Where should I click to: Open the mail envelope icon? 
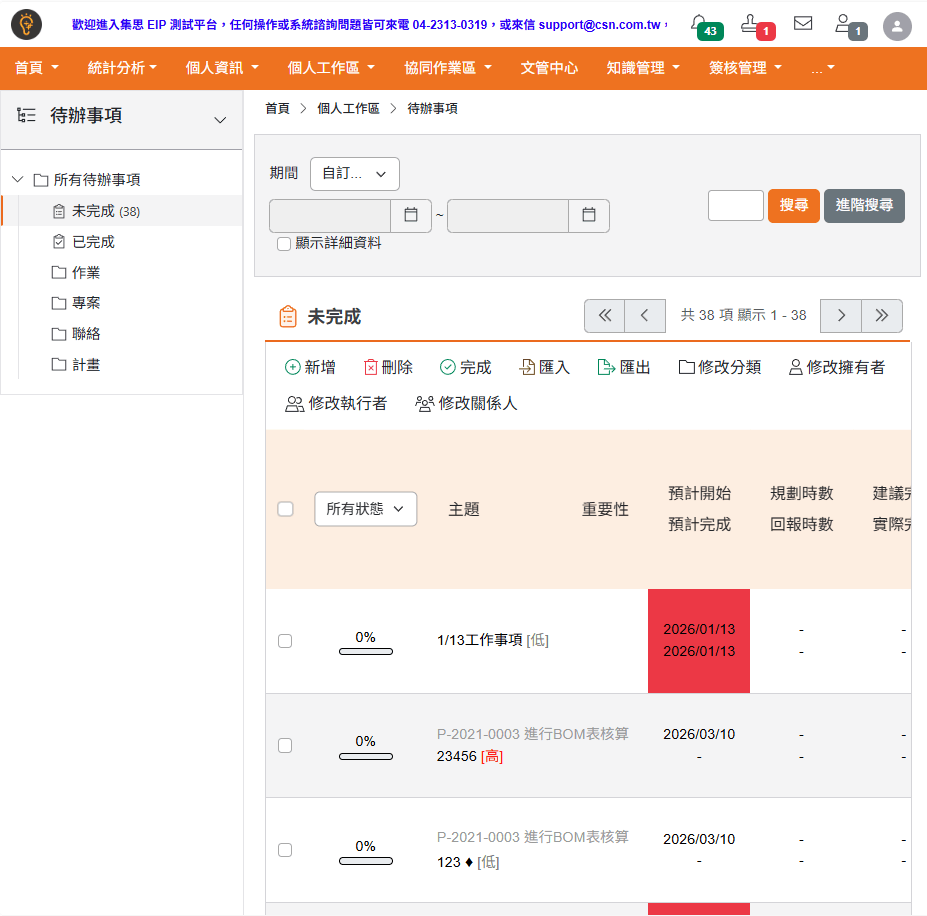(x=803, y=23)
